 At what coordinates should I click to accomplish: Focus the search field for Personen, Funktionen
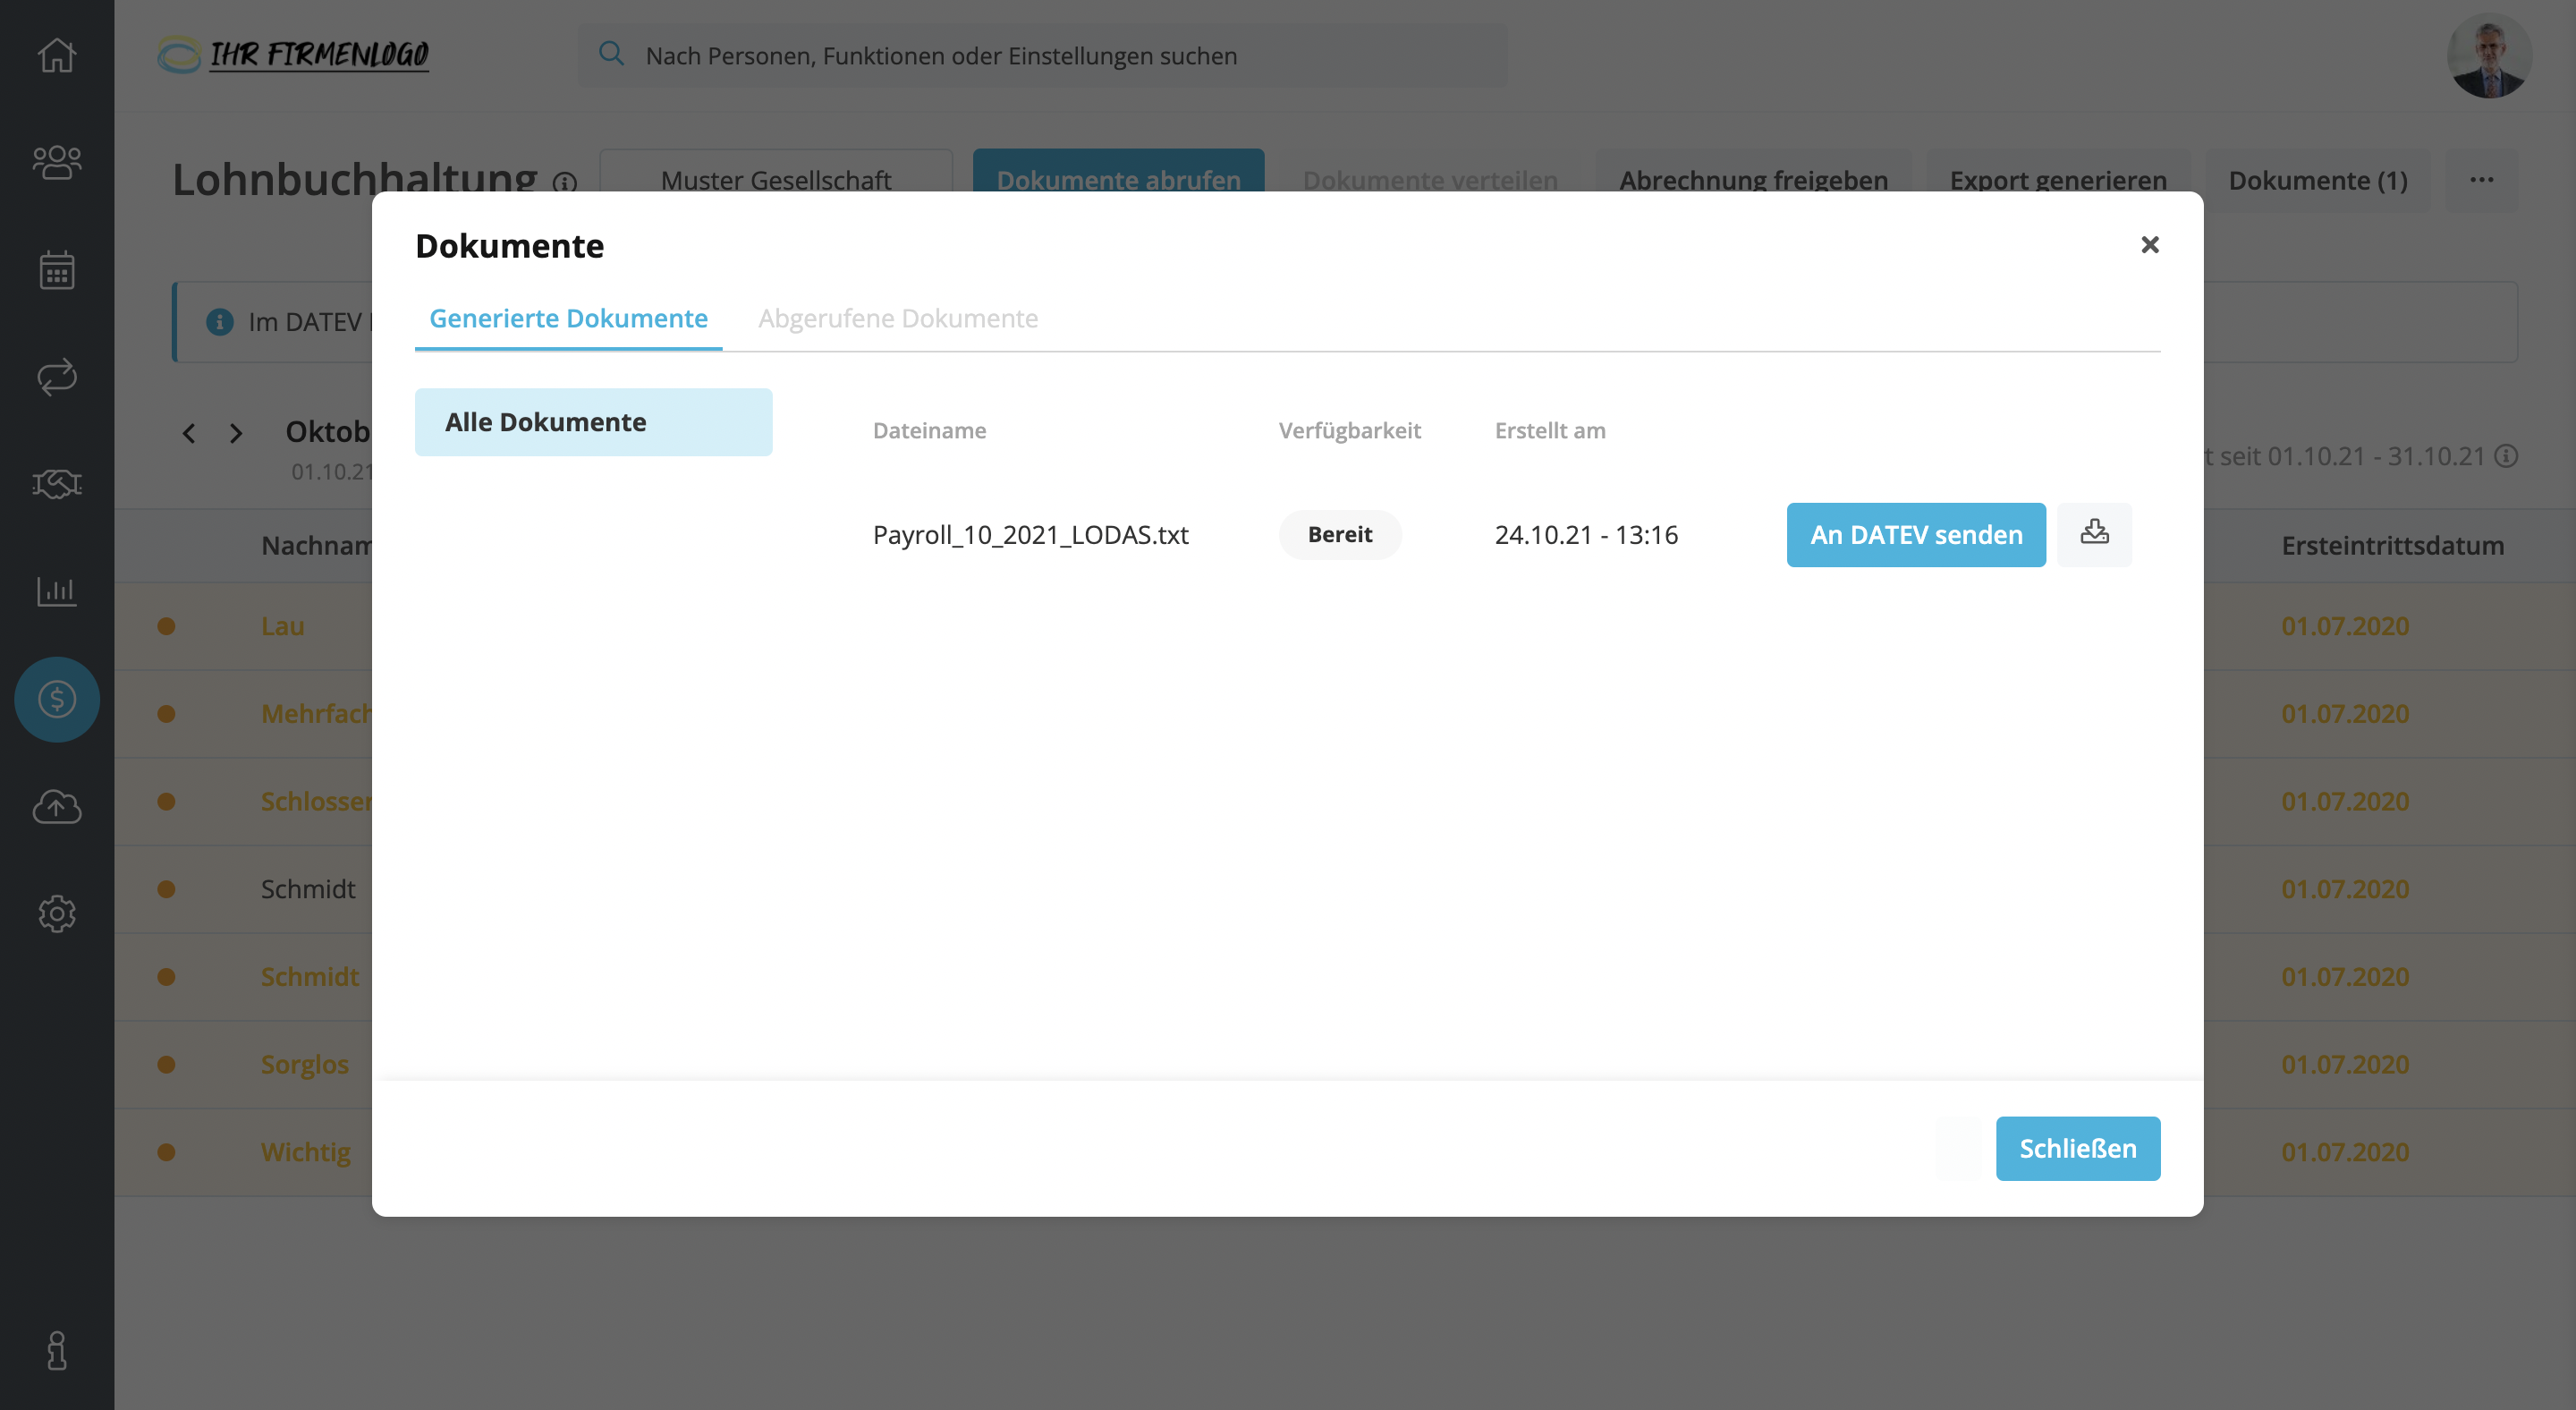tap(1042, 55)
